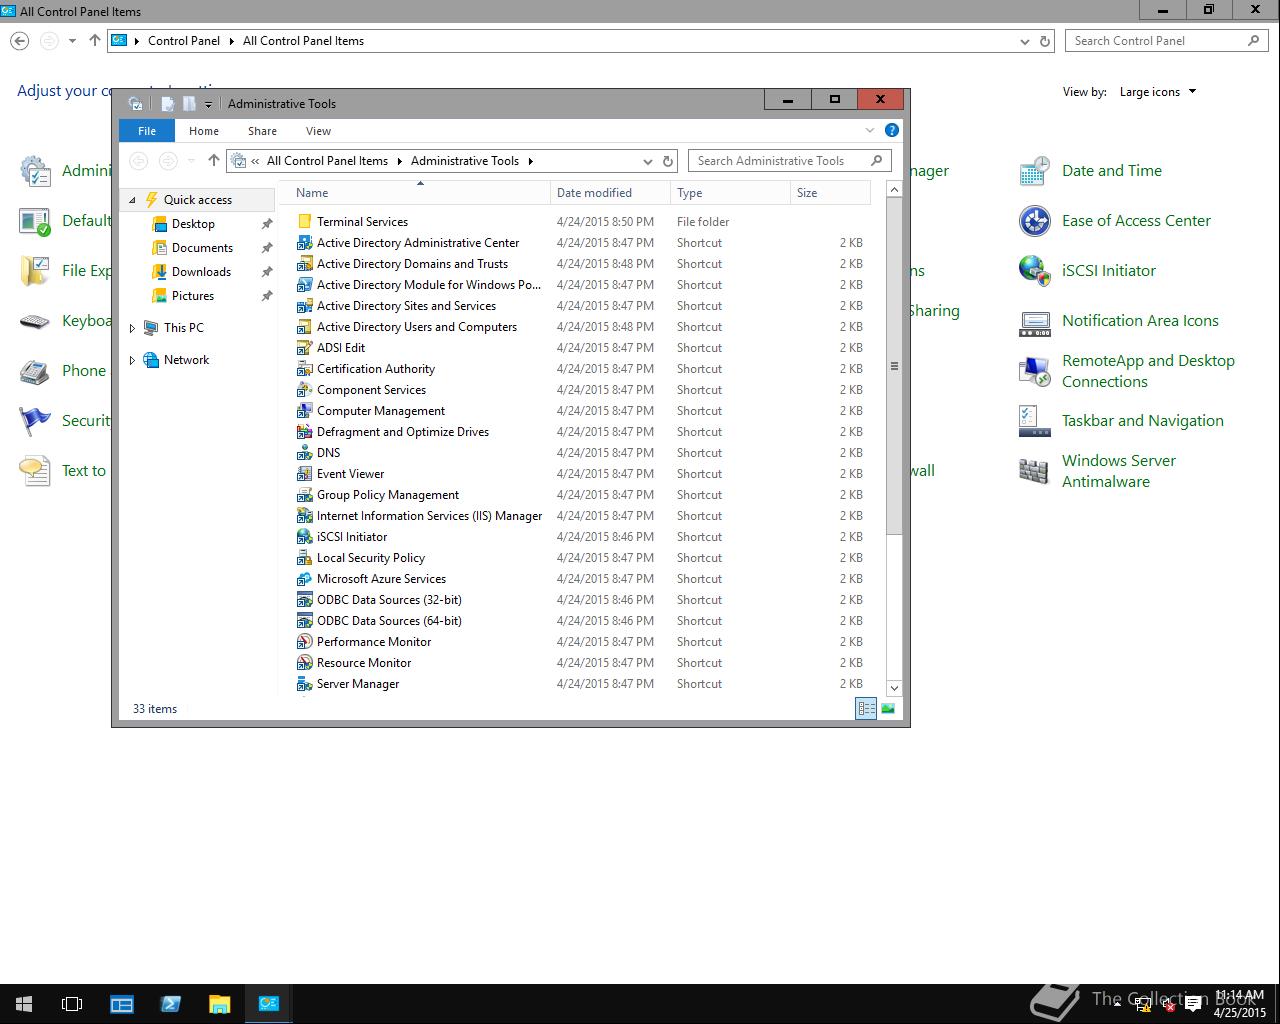Screen dimensions: 1280x1024
Task: Open File Explorer from the taskbar
Action: 219,1004
